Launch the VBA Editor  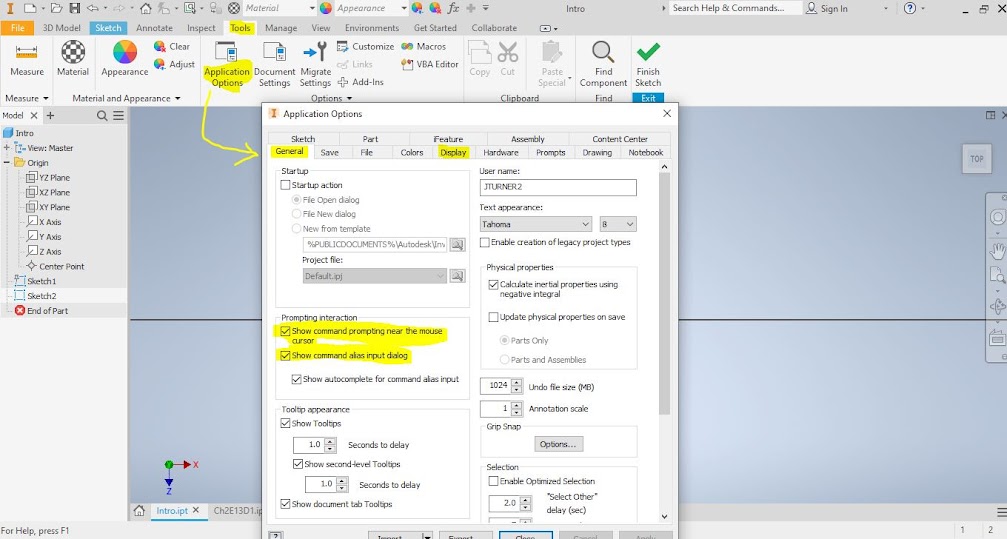click(x=430, y=64)
